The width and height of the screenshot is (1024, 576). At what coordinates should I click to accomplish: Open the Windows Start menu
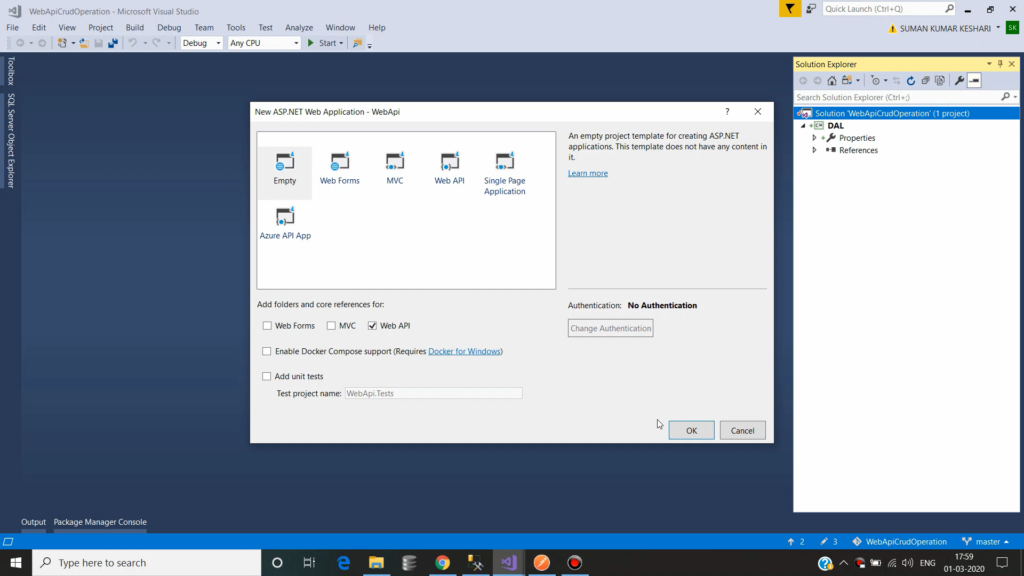[x=16, y=562]
